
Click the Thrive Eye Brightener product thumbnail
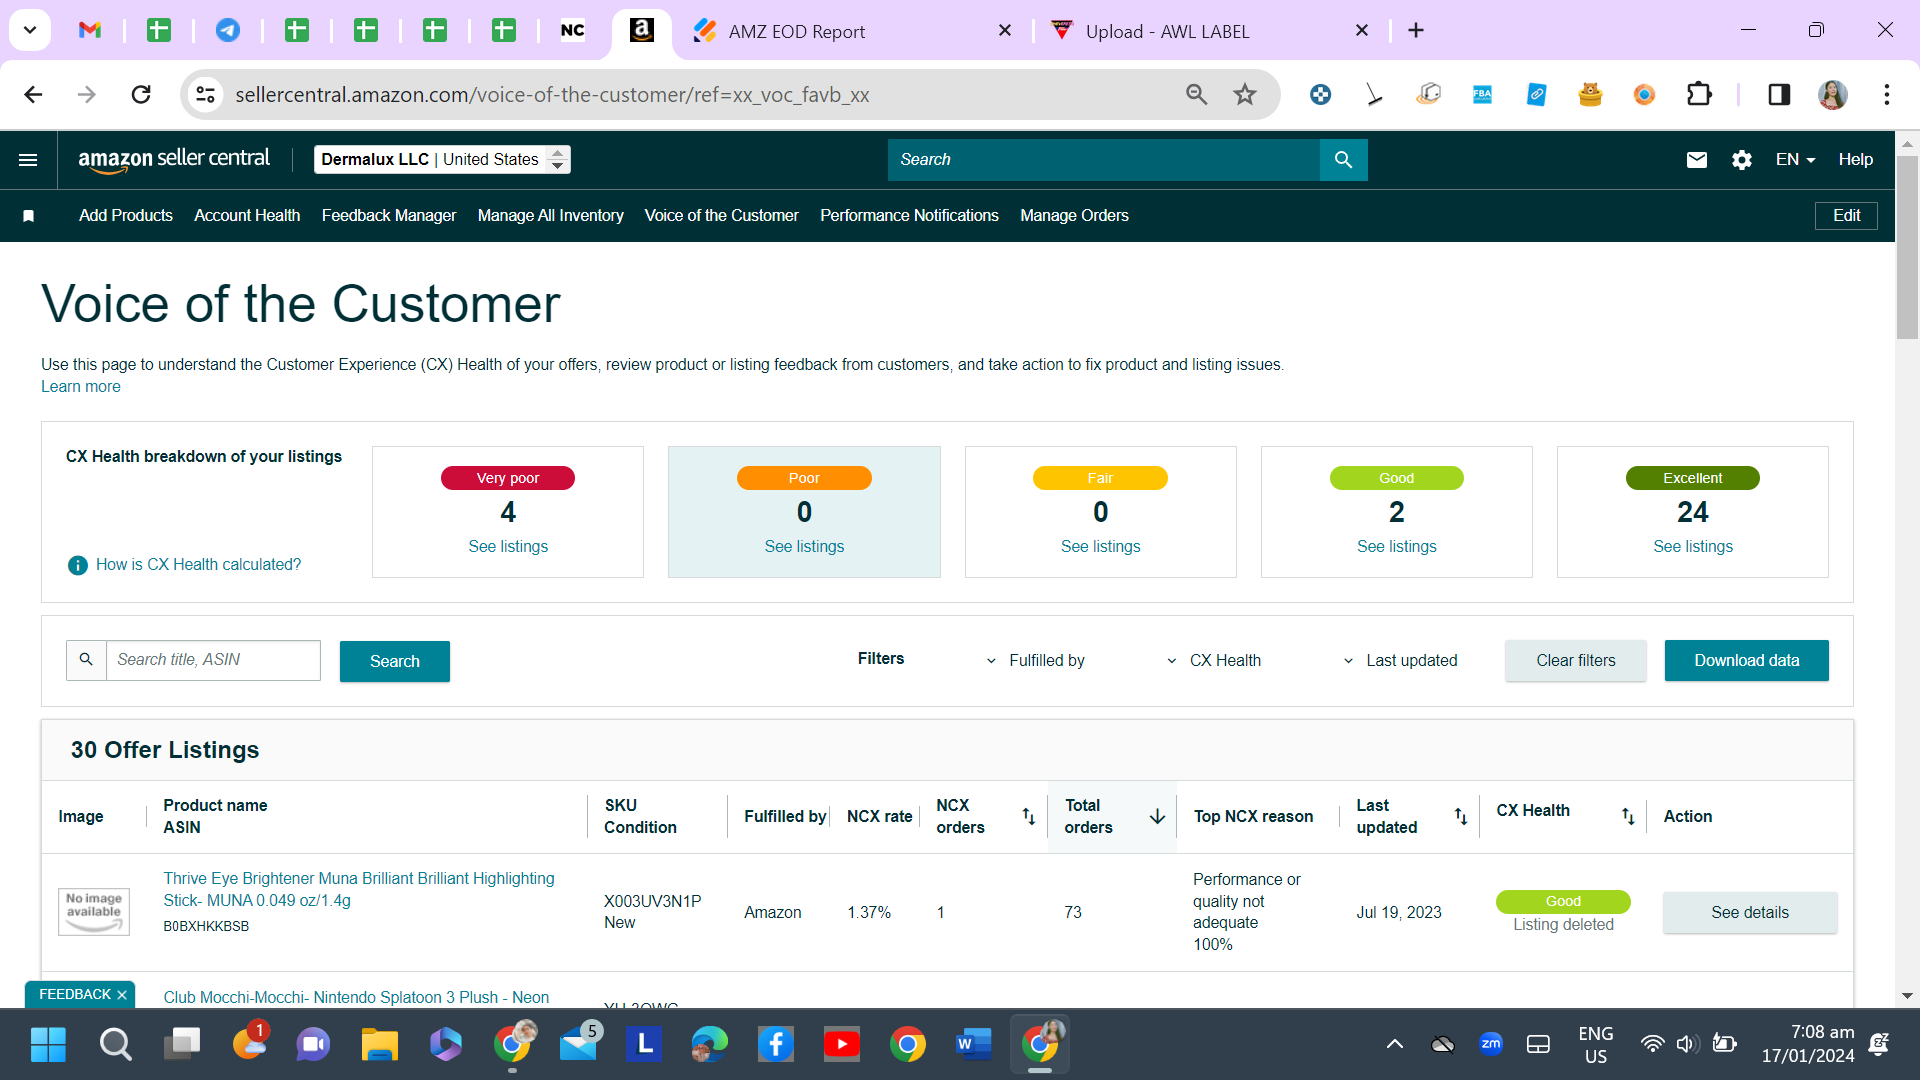pyautogui.click(x=94, y=912)
